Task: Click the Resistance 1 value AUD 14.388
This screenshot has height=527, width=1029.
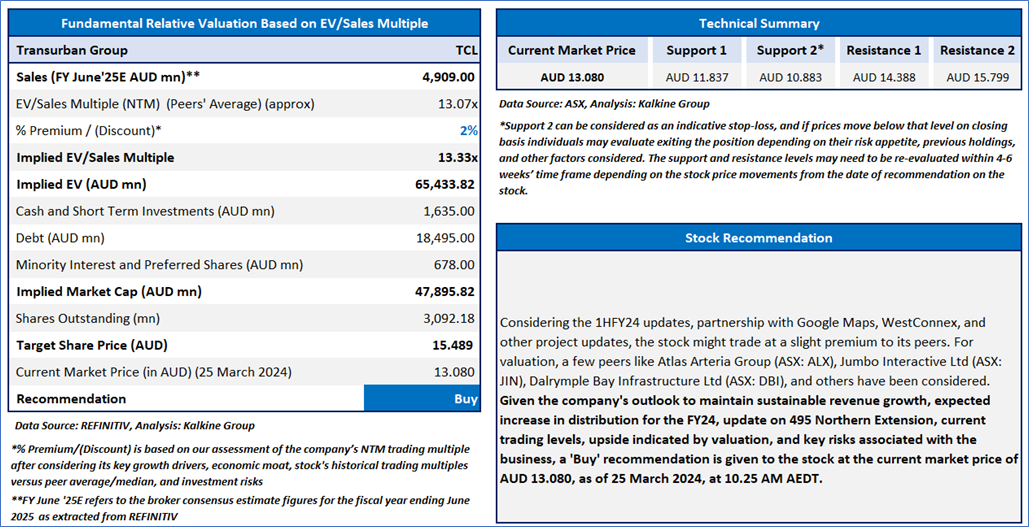Action: coord(883,77)
